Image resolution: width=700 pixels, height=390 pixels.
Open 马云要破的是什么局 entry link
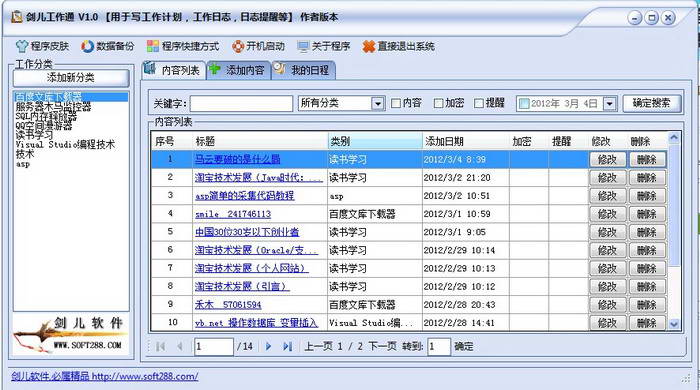tap(238, 159)
